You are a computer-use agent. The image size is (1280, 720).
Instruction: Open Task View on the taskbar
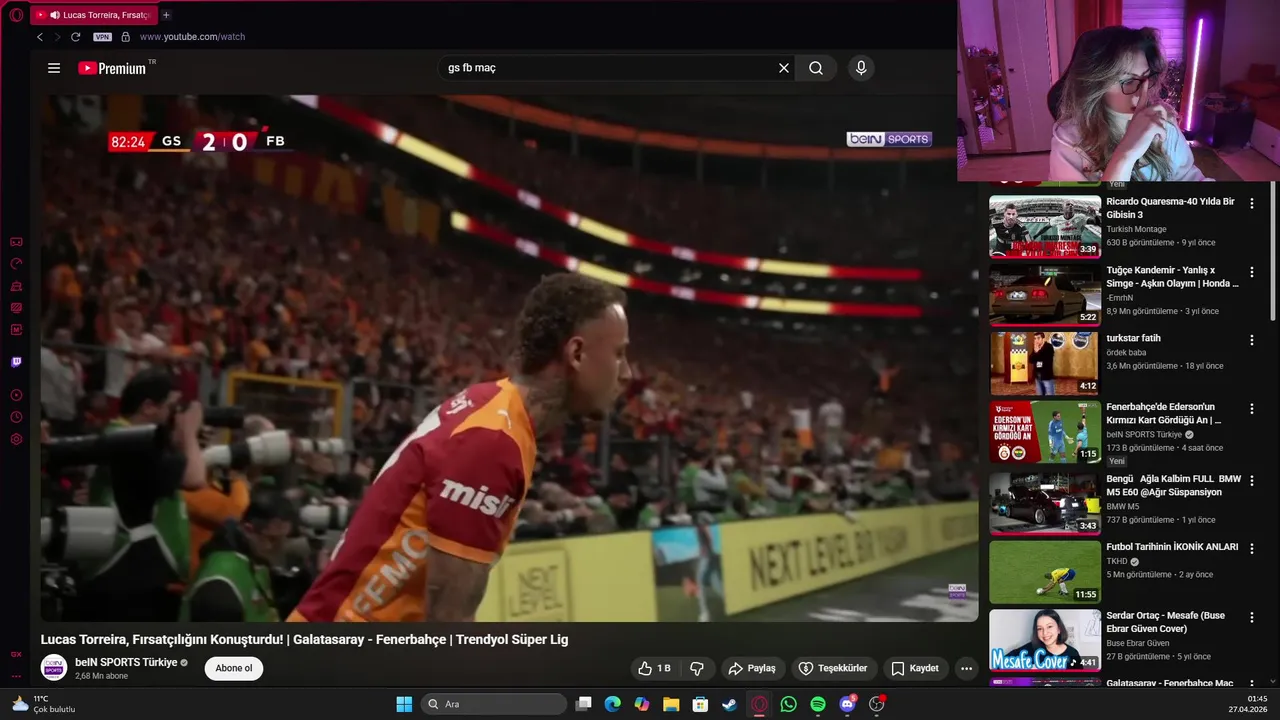pyautogui.click(x=584, y=704)
